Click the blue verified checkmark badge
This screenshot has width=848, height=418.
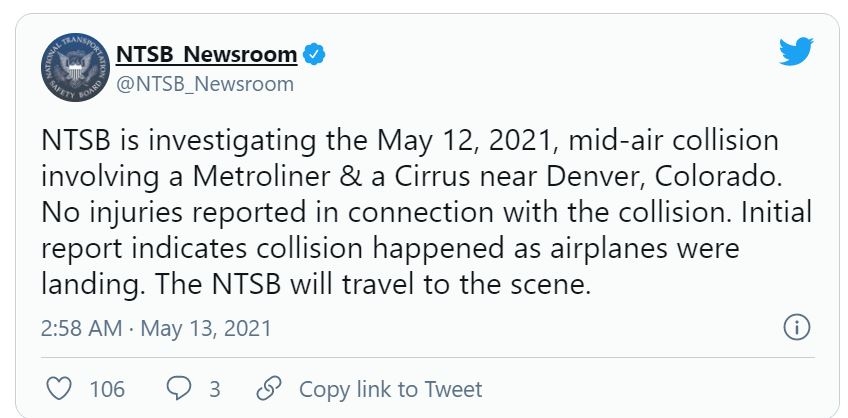(x=314, y=54)
